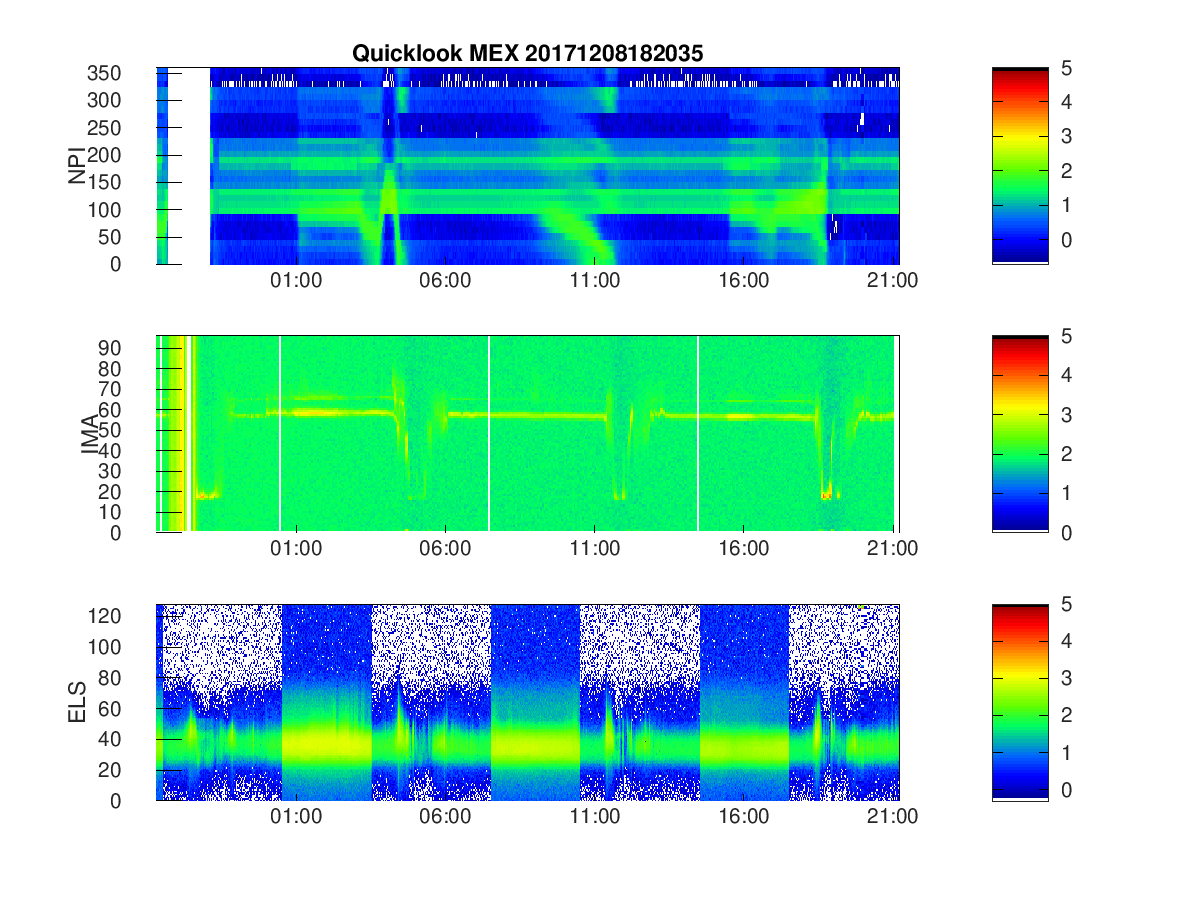Click the 01:00 label under NPI plot
1200x900 pixels.
[x=297, y=281]
